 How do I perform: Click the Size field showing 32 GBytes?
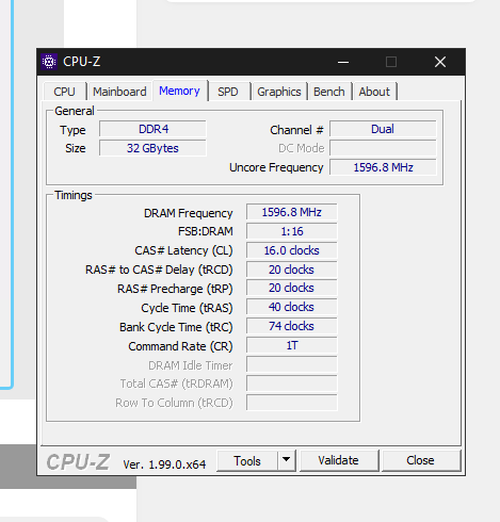click(x=153, y=148)
